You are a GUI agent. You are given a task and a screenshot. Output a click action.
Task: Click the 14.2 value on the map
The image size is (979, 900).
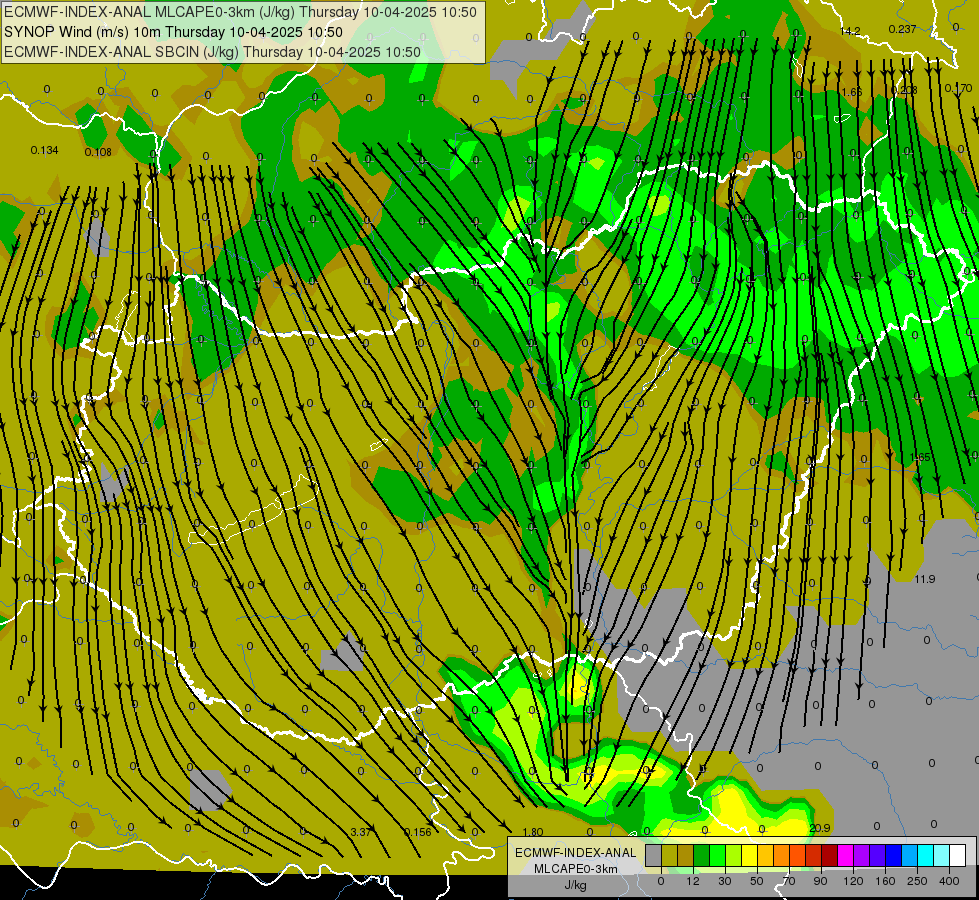click(850, 31)
